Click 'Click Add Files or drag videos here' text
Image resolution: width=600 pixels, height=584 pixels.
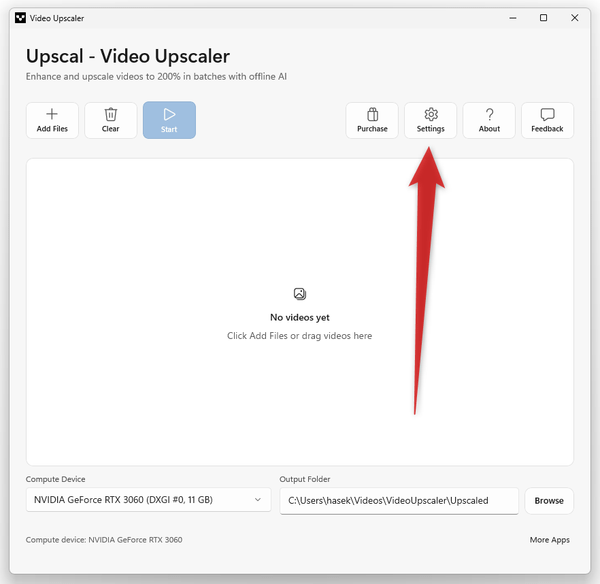click(x=299, y=336)
